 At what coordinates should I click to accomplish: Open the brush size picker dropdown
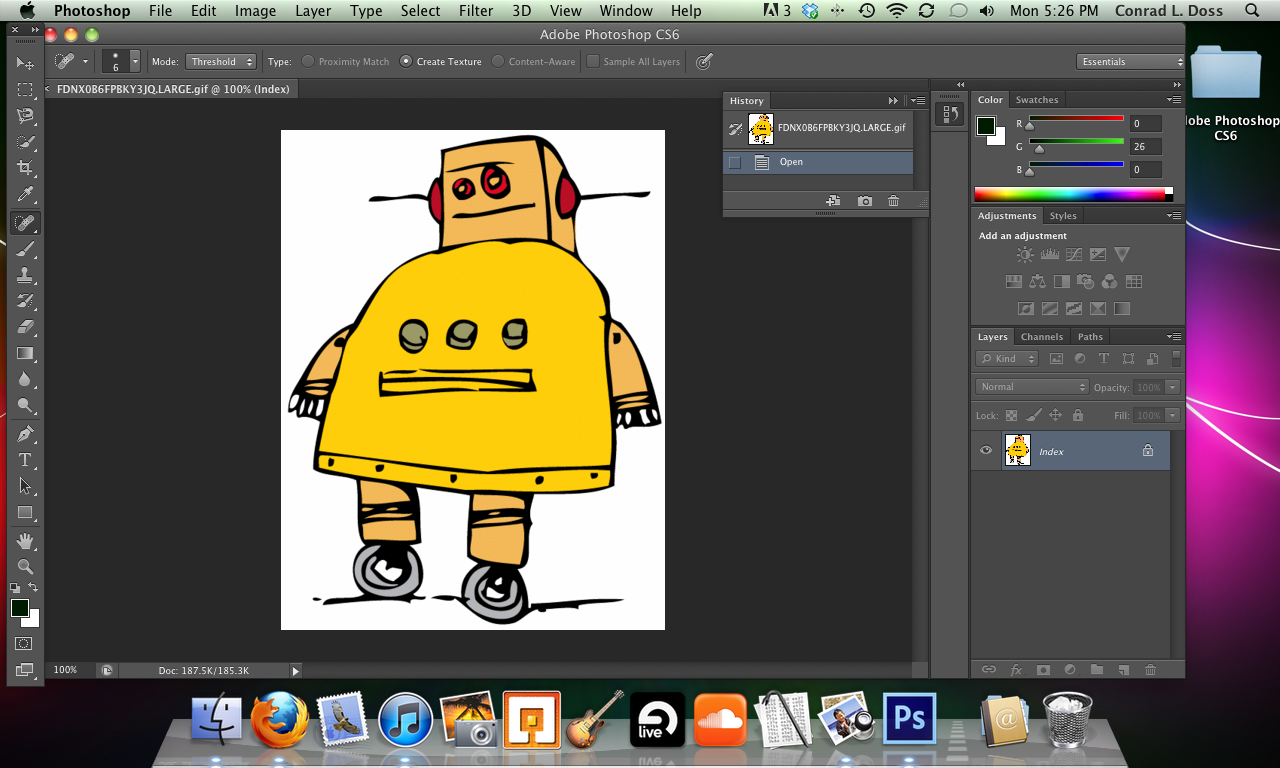pos(135,62)
